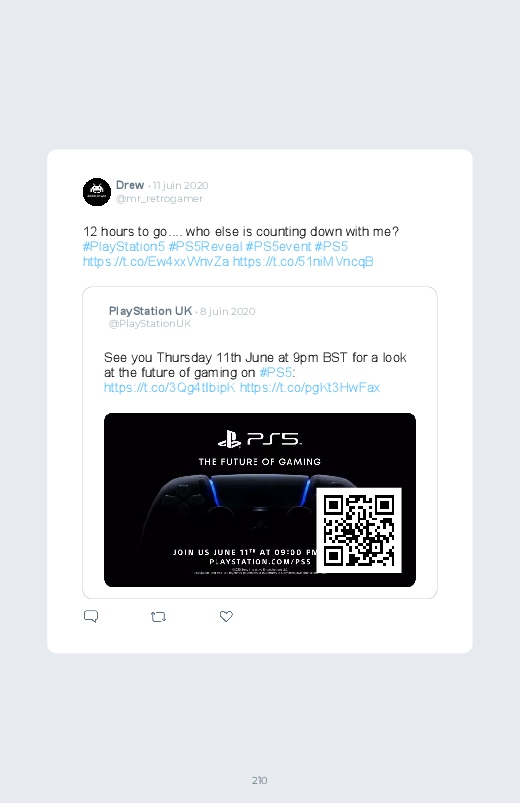This screenshot has width=520, height=803.
Task: Follow the t.co/51niMVncqB link
Action: pyautogui.click(x=303, y=261)
